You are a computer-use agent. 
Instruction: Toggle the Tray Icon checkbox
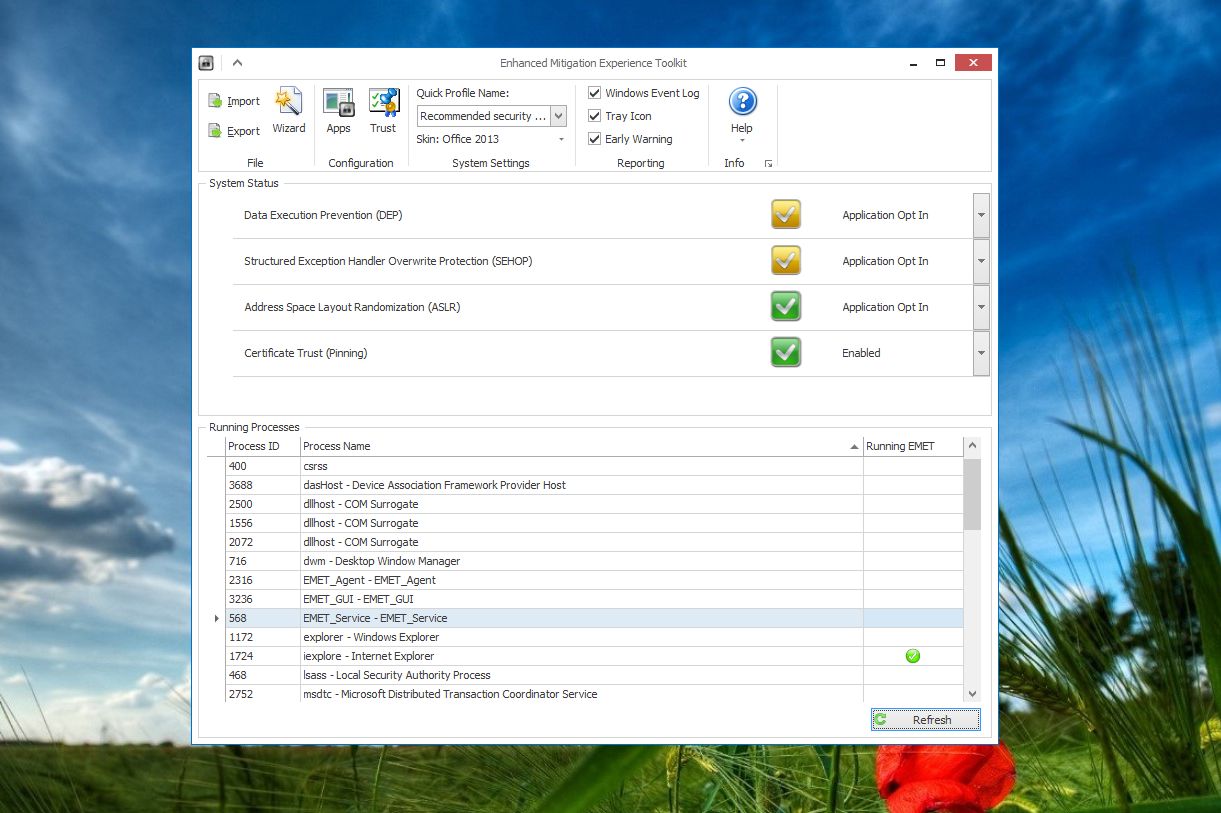point(594,116)
